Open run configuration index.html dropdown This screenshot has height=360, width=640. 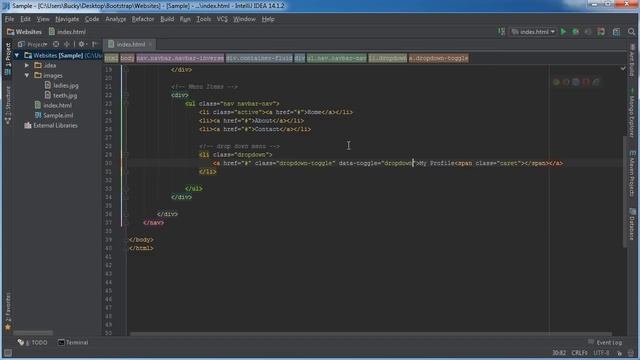[533, 32]
